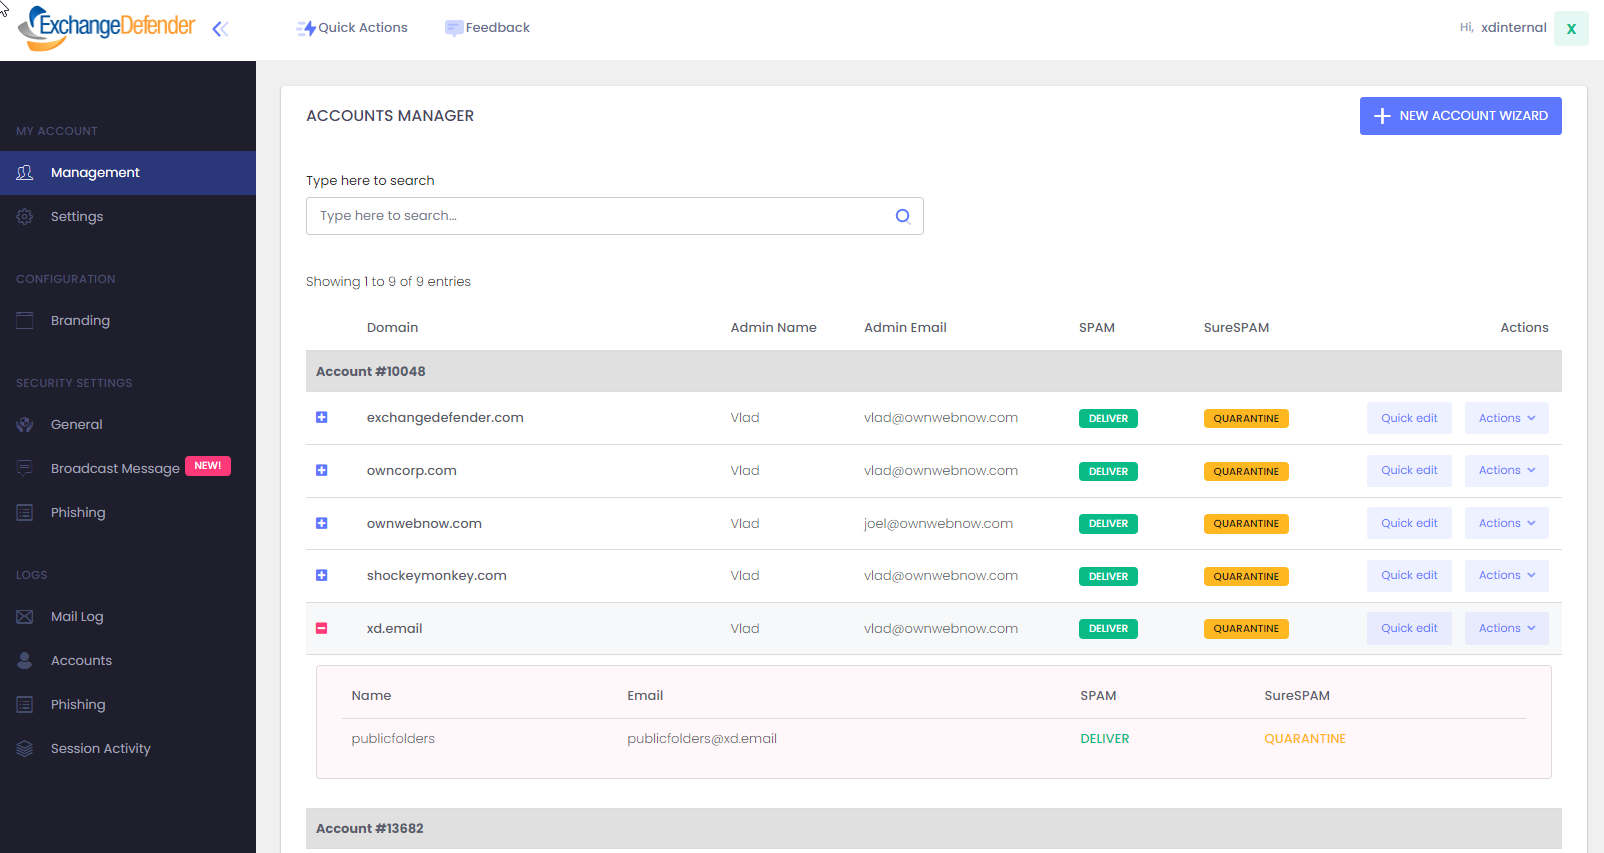Open Actions dropdown for shockeymonkey.com
Viewport: 1604px width, 853px height.
click(x=1506, y=576)
